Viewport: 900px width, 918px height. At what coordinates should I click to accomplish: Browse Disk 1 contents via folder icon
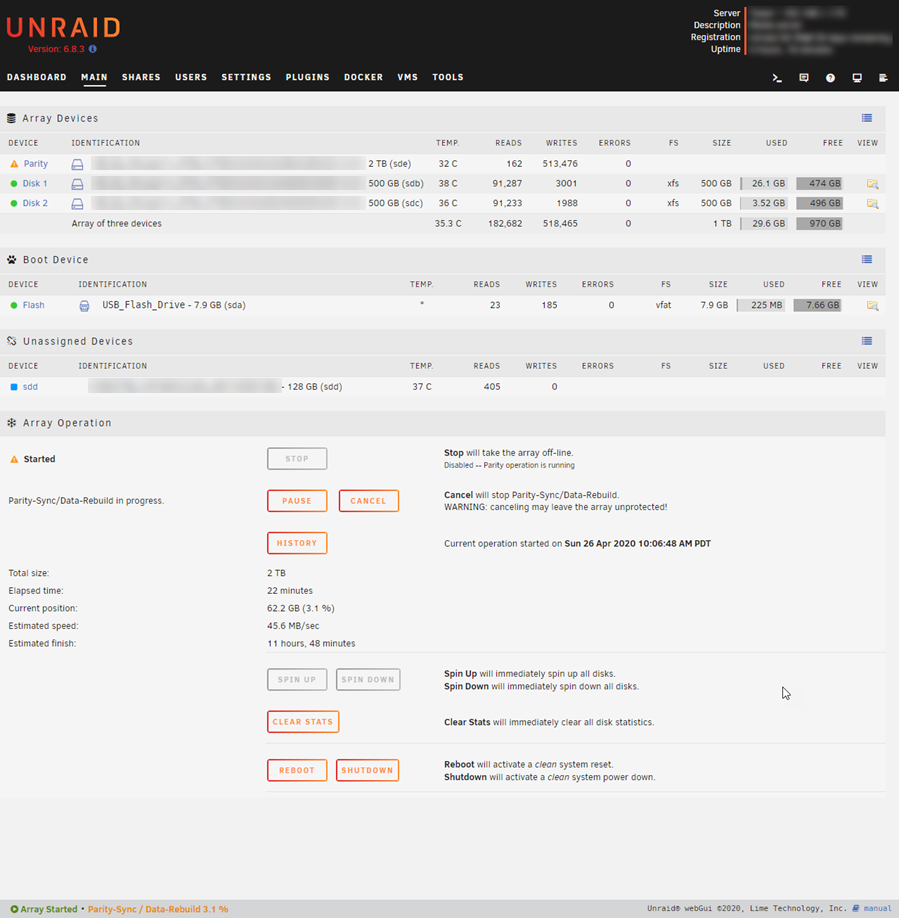coord(872,184)
